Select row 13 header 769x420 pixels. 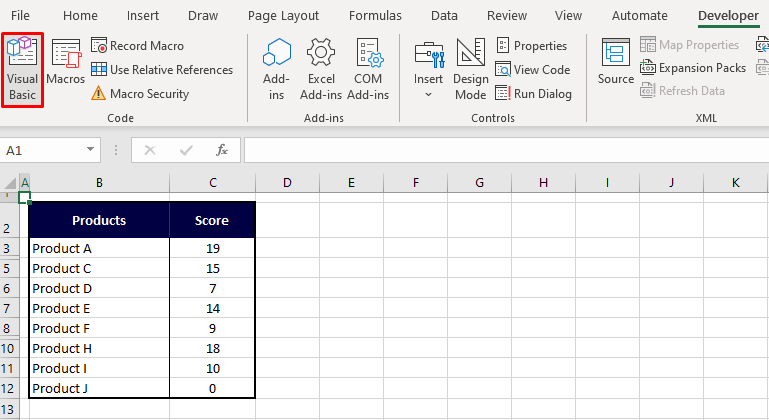[x=9, y=409]
